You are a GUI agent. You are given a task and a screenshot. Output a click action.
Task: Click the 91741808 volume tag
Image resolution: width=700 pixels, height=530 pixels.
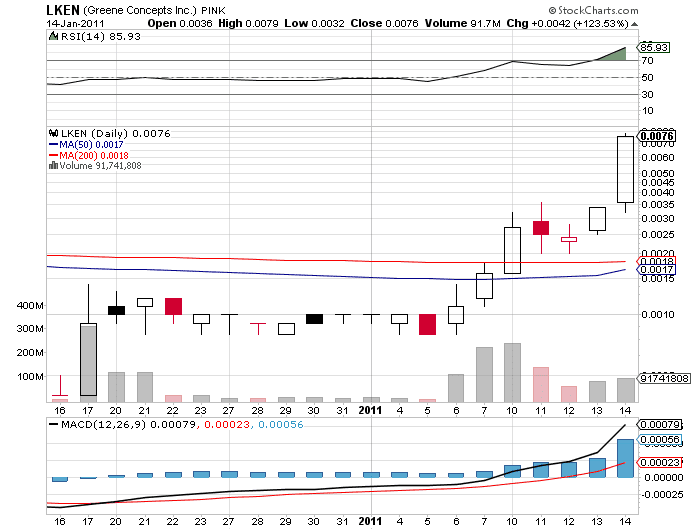pos(665,379)
